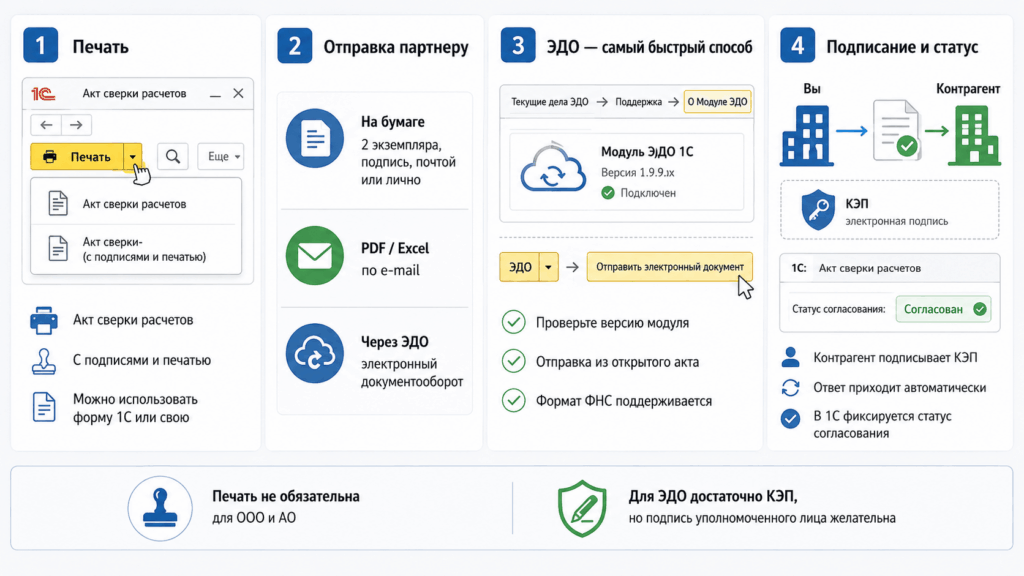Click the green Согласован status badge

[x=944, y=309]
